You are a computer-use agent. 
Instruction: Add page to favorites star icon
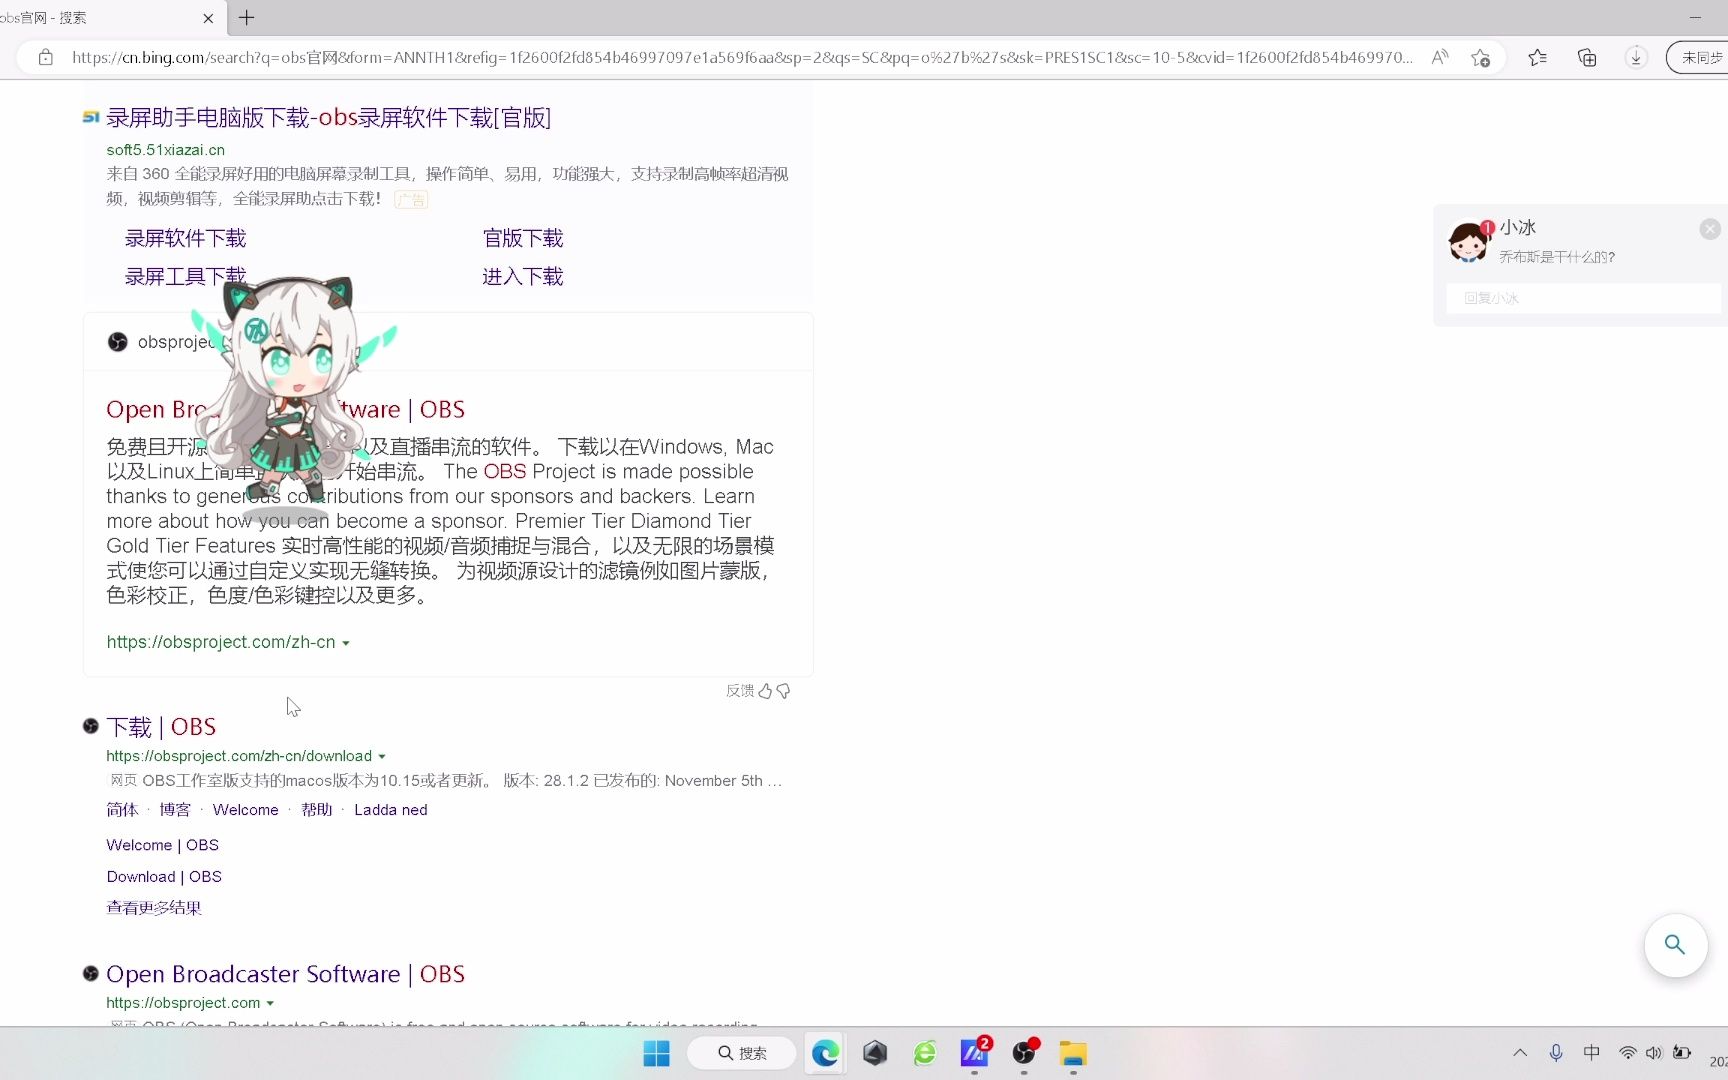(1480, 57)
